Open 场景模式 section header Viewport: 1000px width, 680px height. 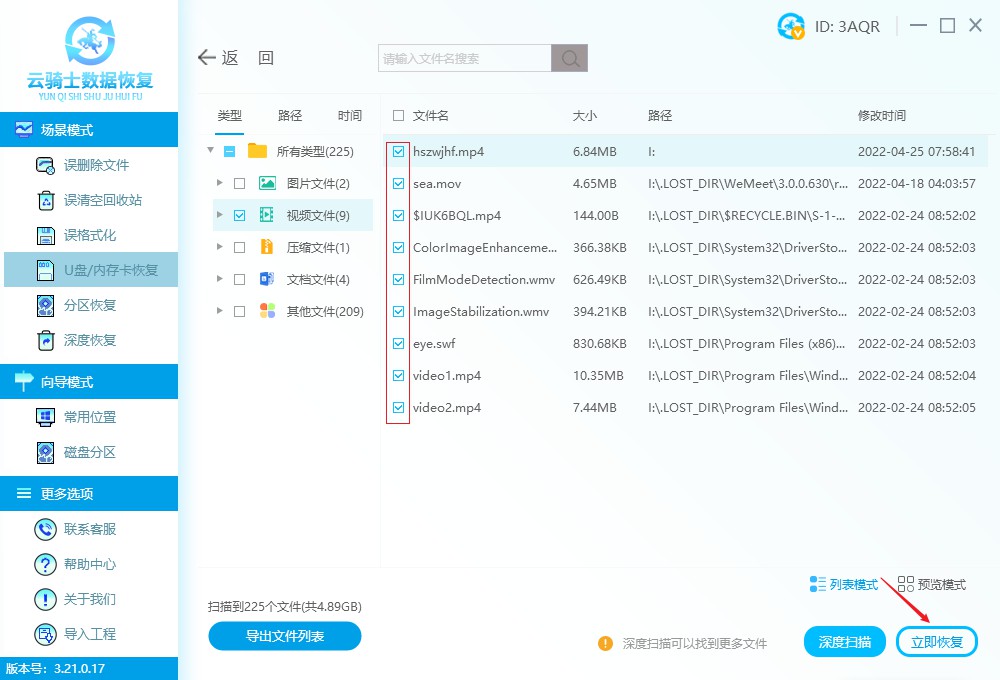click(x=89, y=129)
